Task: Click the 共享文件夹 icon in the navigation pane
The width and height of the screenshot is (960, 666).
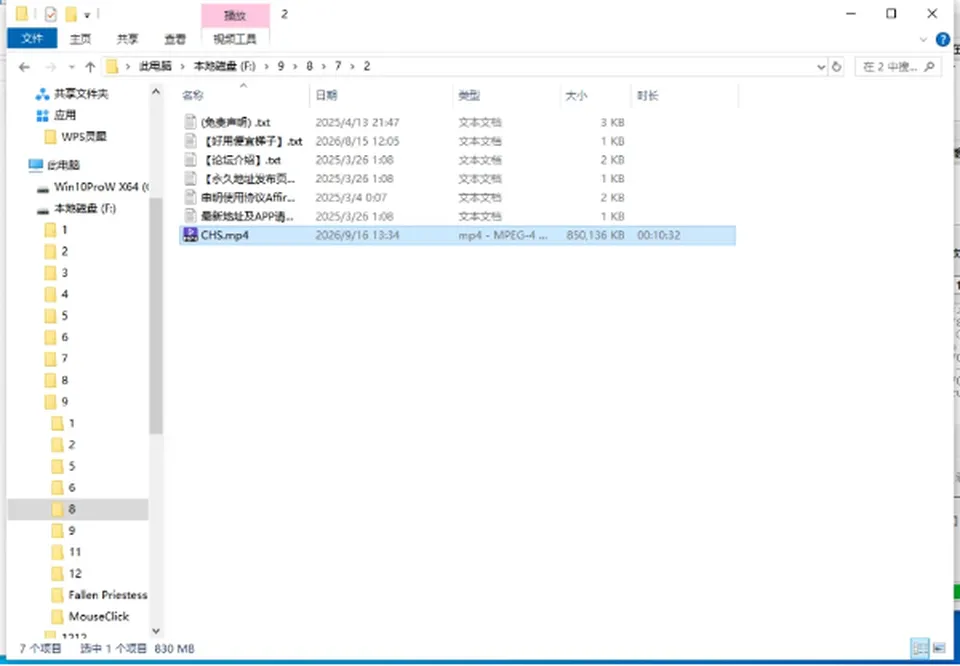Action: (42, 94)
